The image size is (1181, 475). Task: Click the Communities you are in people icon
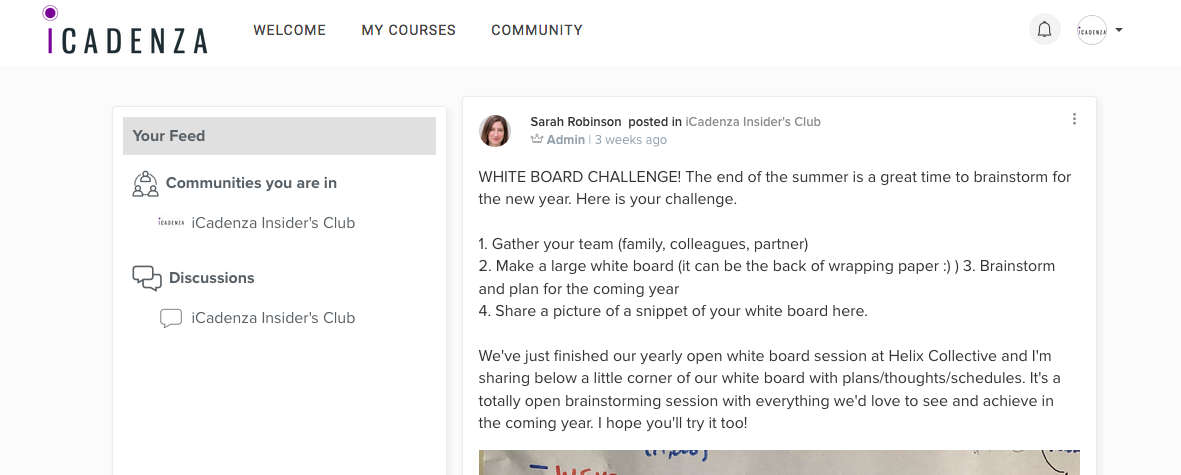[x=146, y=183]
